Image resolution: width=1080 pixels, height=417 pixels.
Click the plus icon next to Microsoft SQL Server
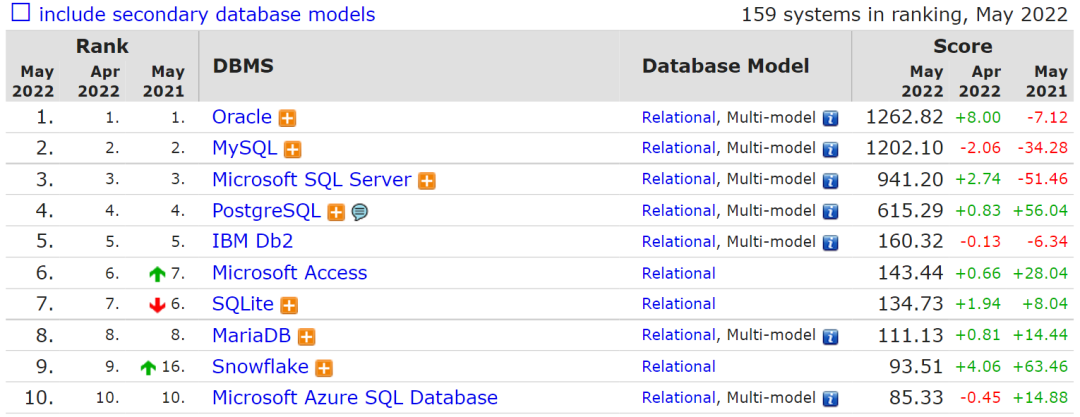click(427, 181)
